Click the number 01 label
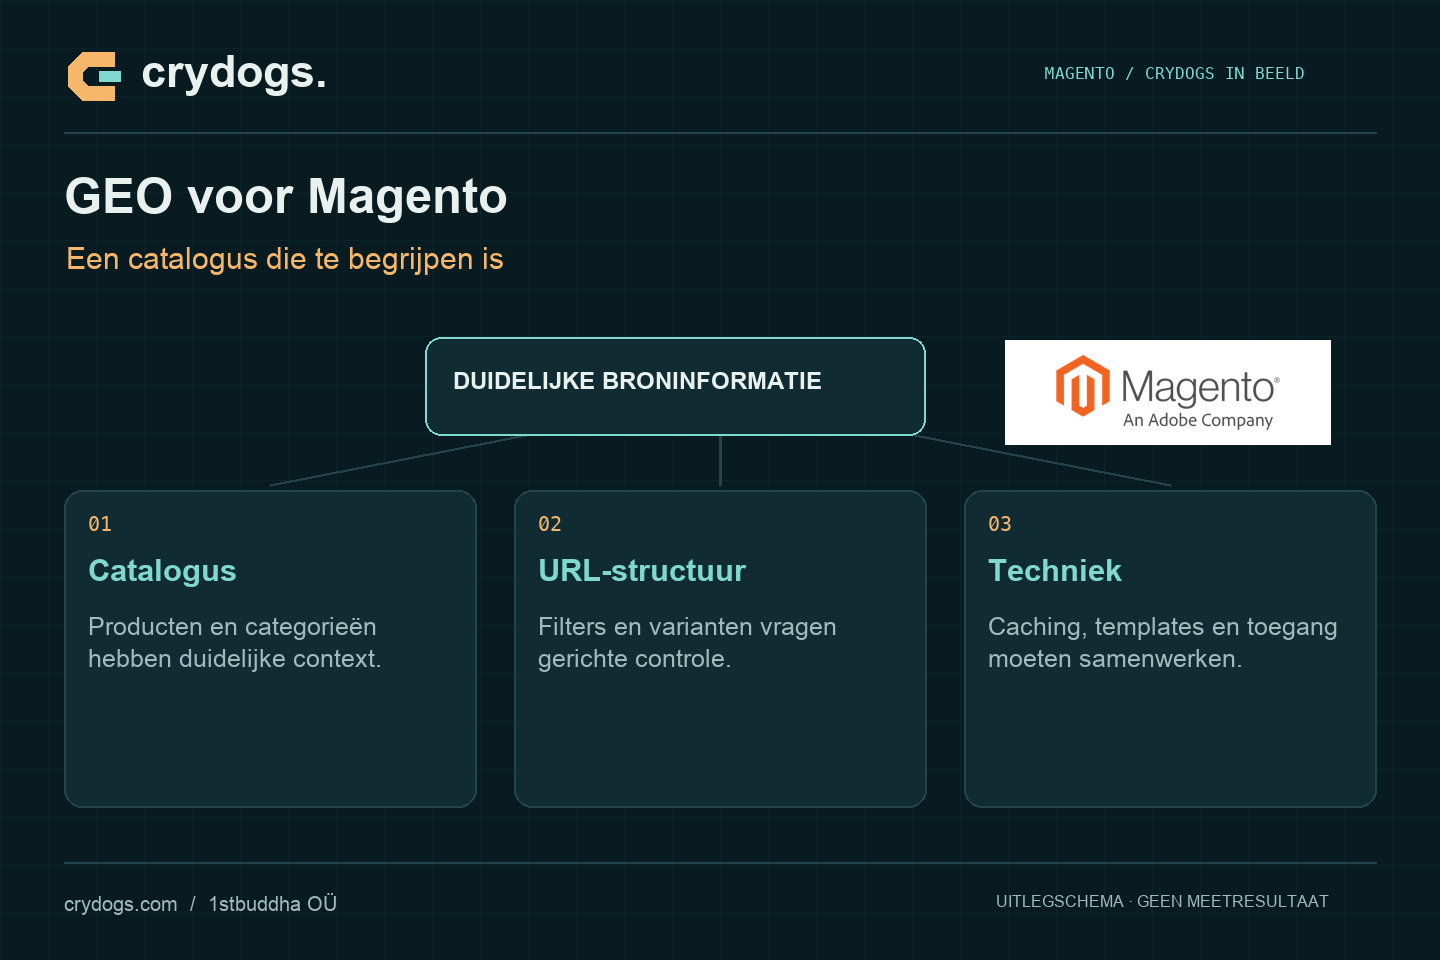The height and width of the screenshot is (960, 1440). click(100, 524)
